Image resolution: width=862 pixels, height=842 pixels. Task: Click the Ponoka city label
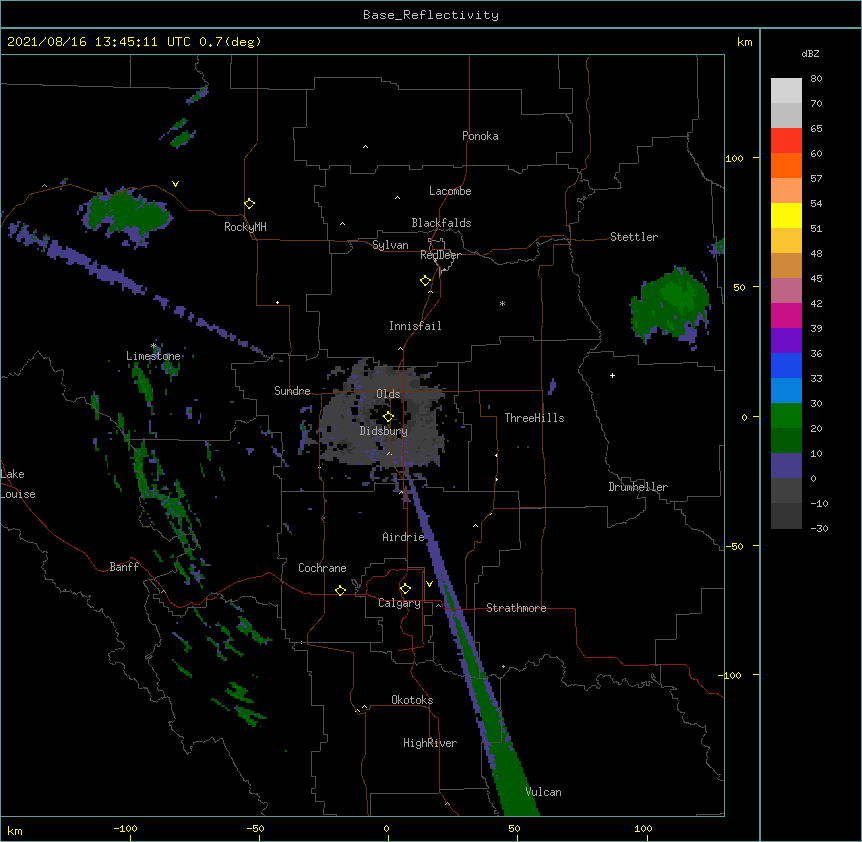pos(480,136)
